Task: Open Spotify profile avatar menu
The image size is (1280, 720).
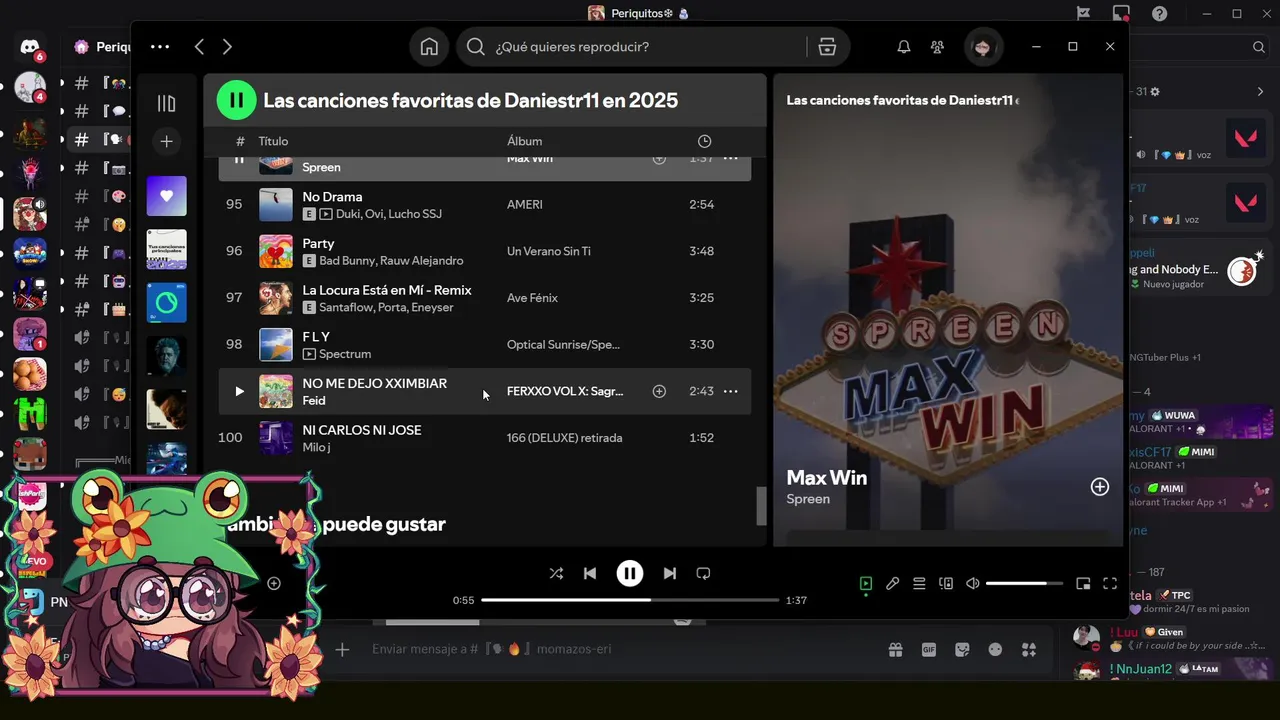Action: [x=982, y=47]
